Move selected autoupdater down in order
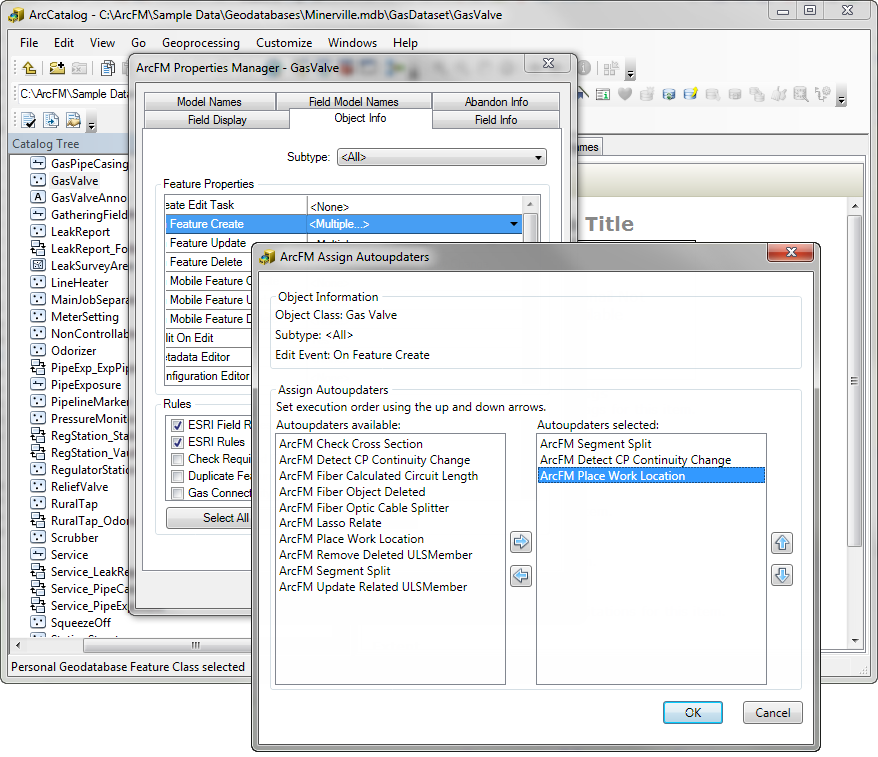The image size is (878, 757). (x=782, y=576)
